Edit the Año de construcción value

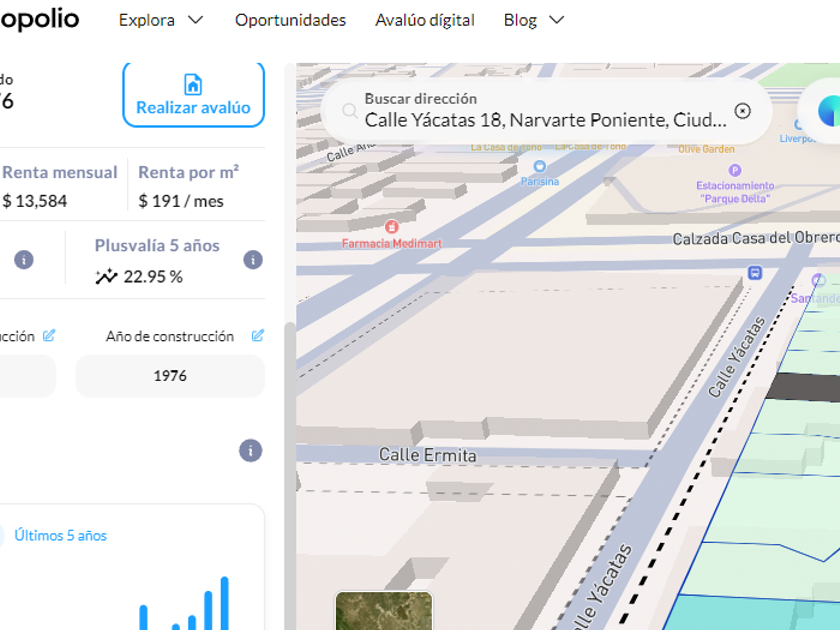[x=258, y=336]
